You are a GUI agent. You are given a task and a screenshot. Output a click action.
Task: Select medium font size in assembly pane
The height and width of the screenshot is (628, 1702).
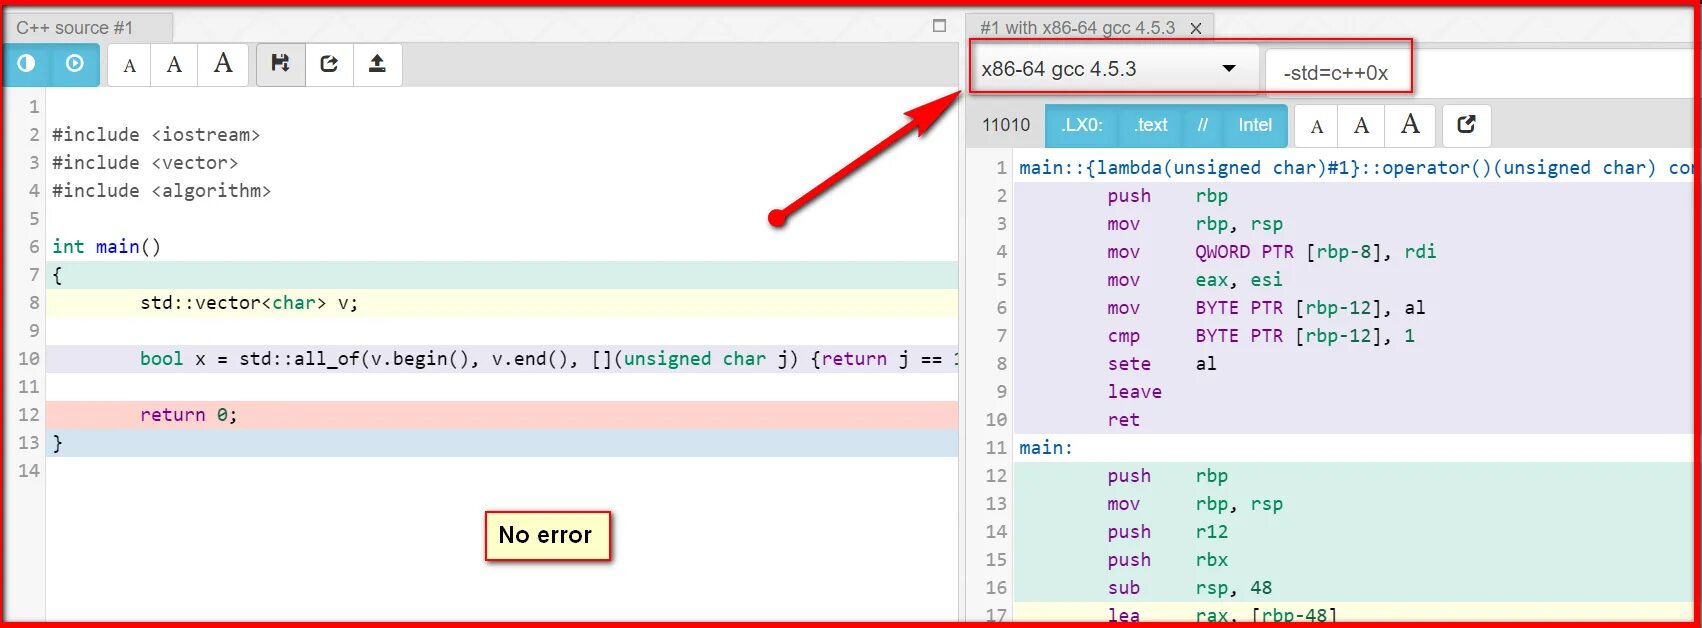pos(1361,126)
